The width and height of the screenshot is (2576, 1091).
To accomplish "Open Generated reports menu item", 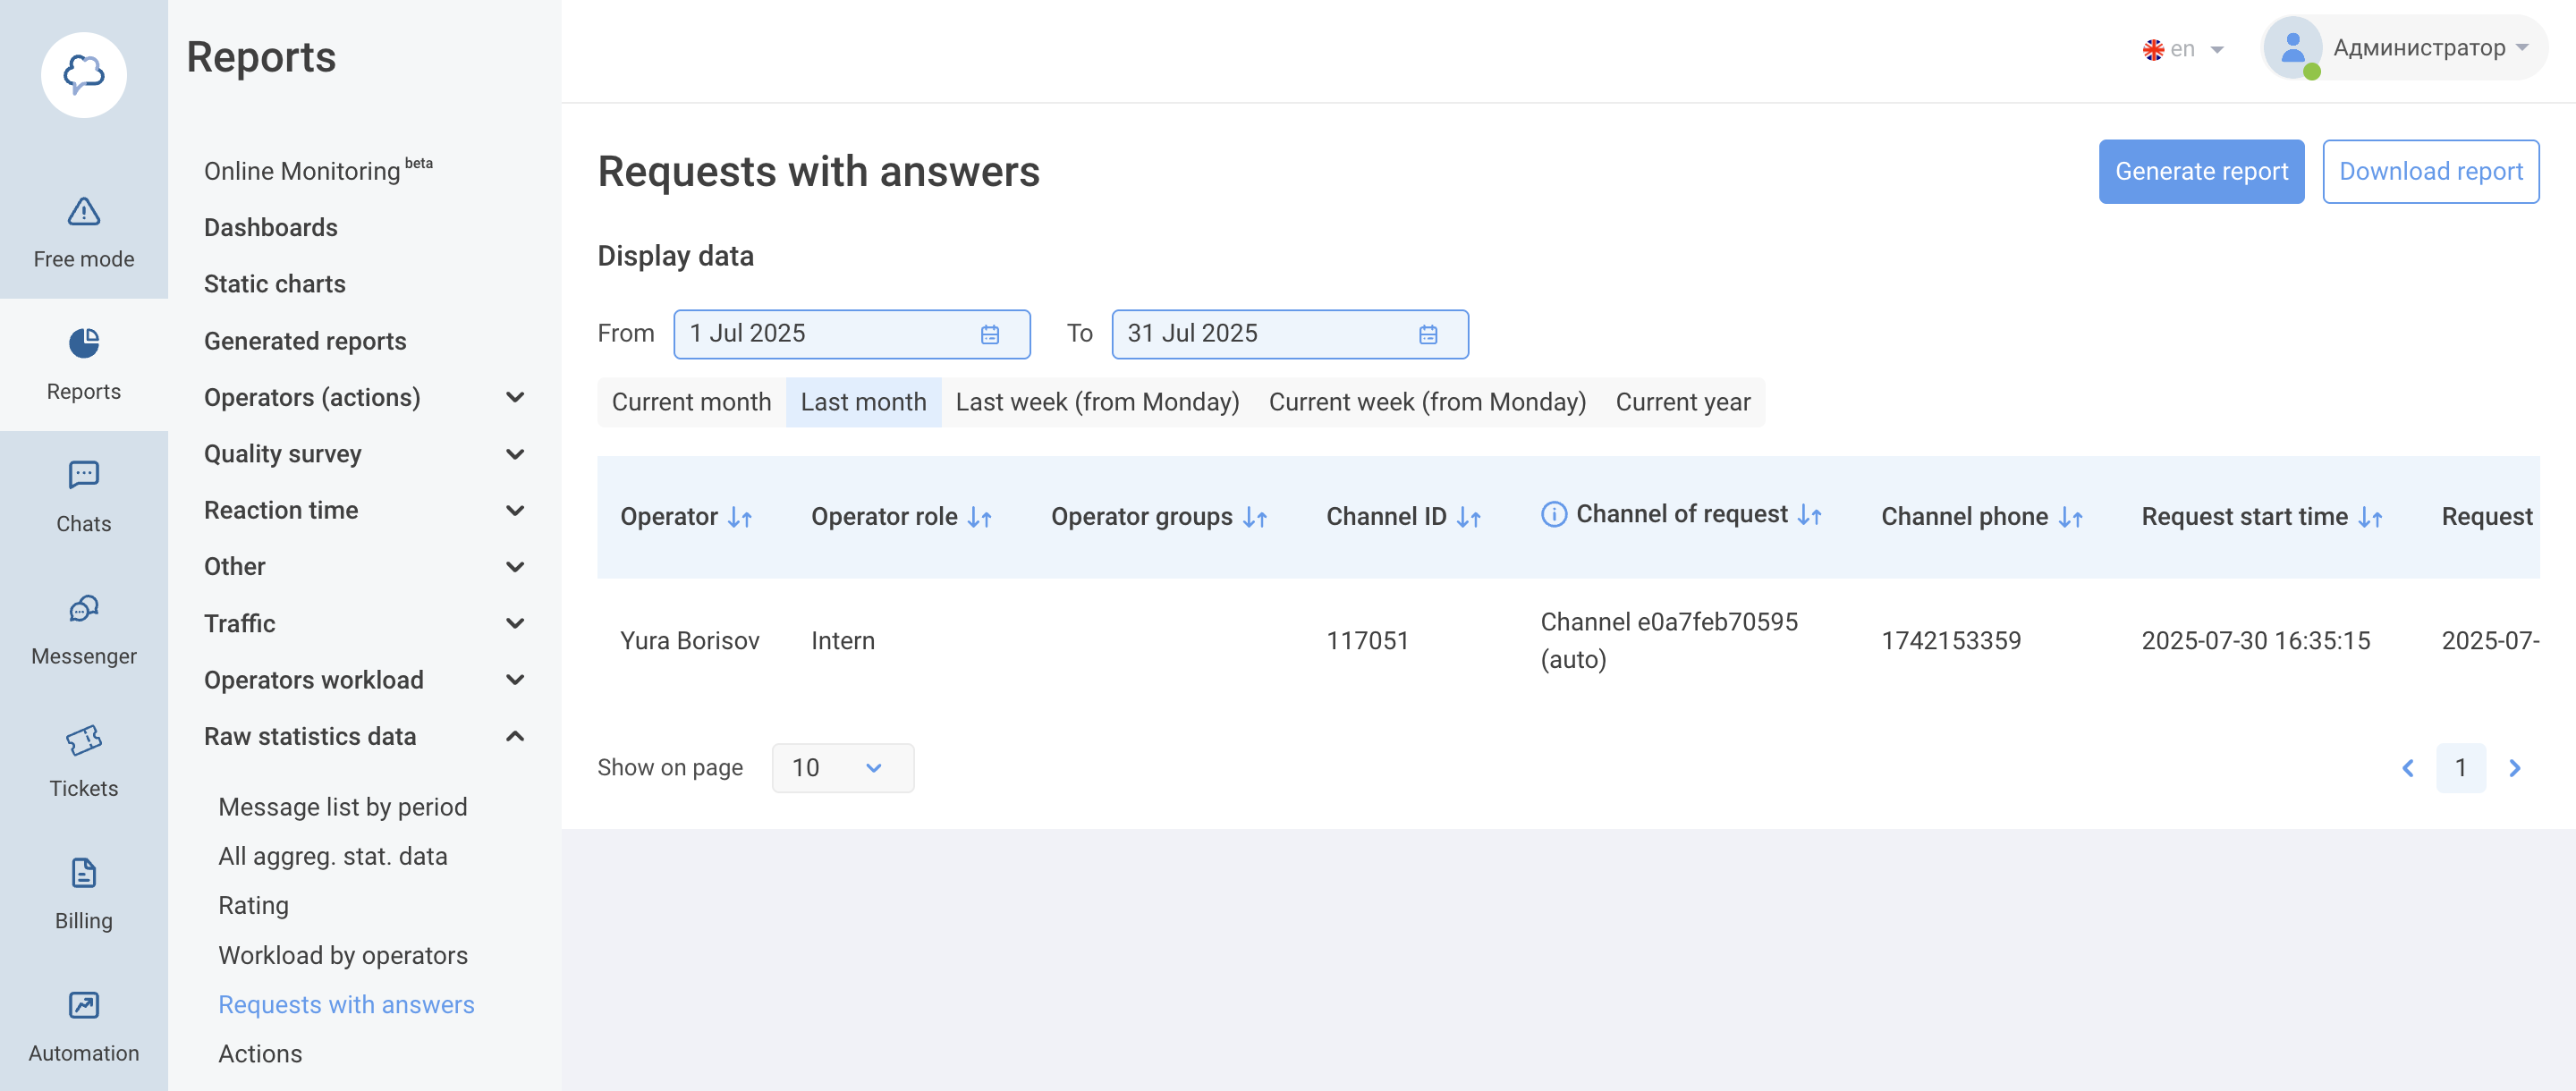I will coord(305,341).
